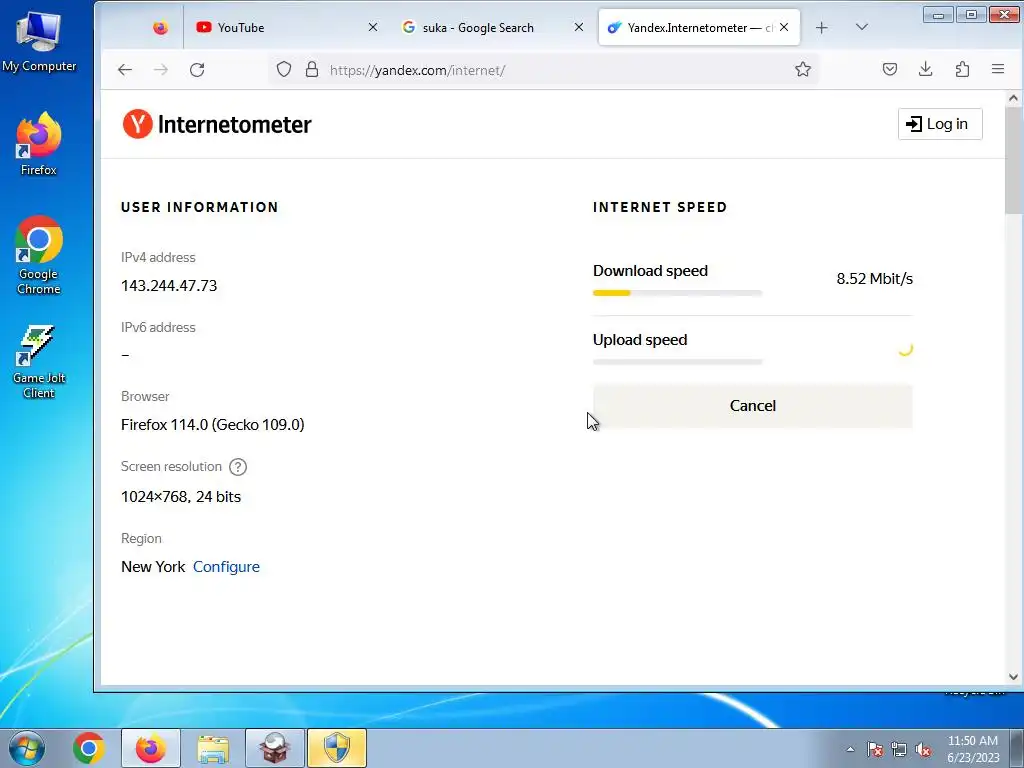This screenshot has height=768, width=1024.
Task: Close the suka - Google Search tab
Action: (x=579, y=27)
